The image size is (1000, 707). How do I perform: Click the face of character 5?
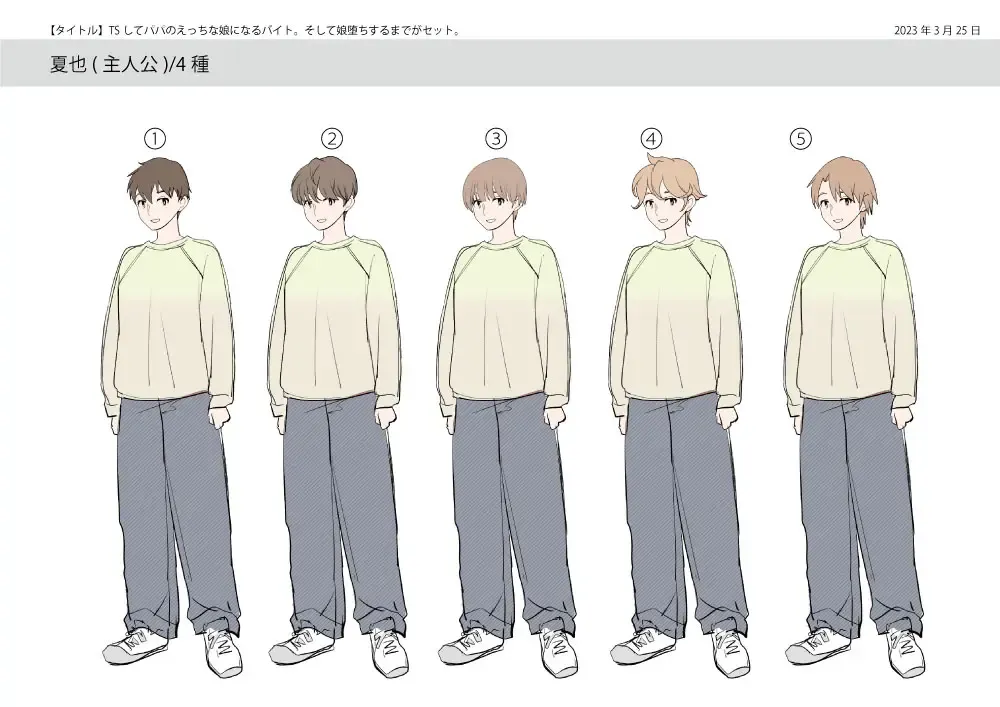pos(838,207)
